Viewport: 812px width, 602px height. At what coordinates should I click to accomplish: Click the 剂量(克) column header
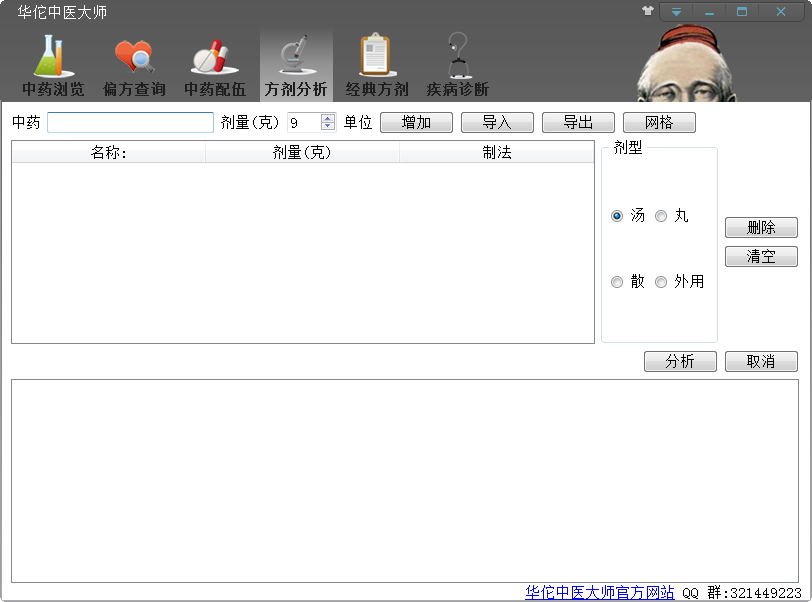(x=302, y=152)
